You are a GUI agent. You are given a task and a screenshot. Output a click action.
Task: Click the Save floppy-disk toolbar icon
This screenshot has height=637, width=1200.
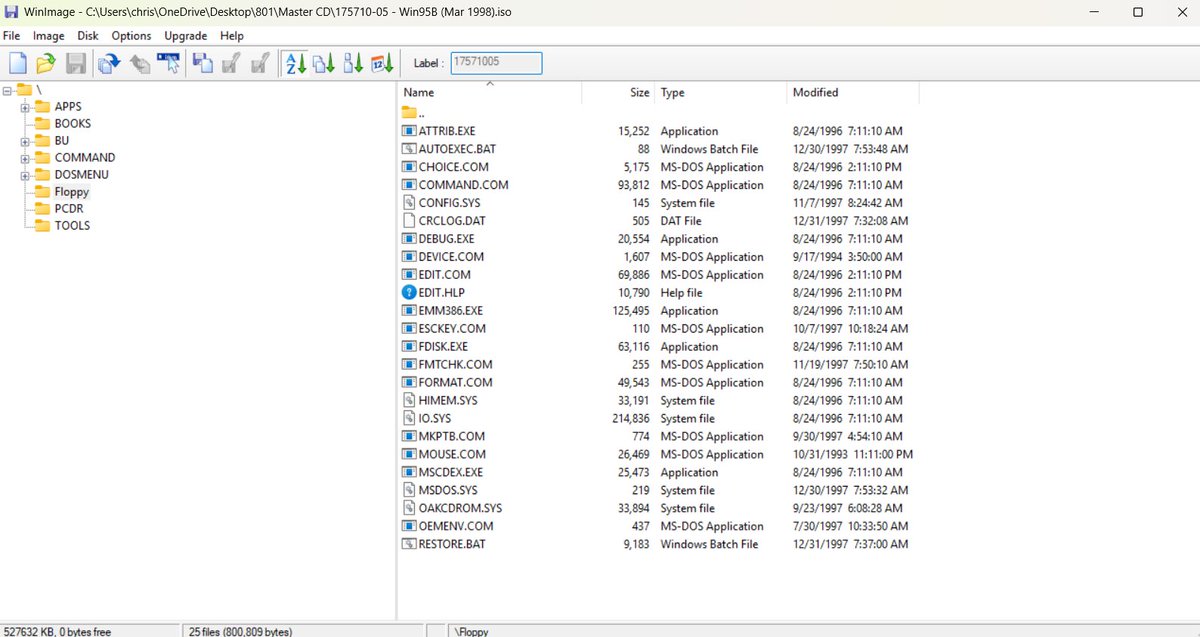75,64
